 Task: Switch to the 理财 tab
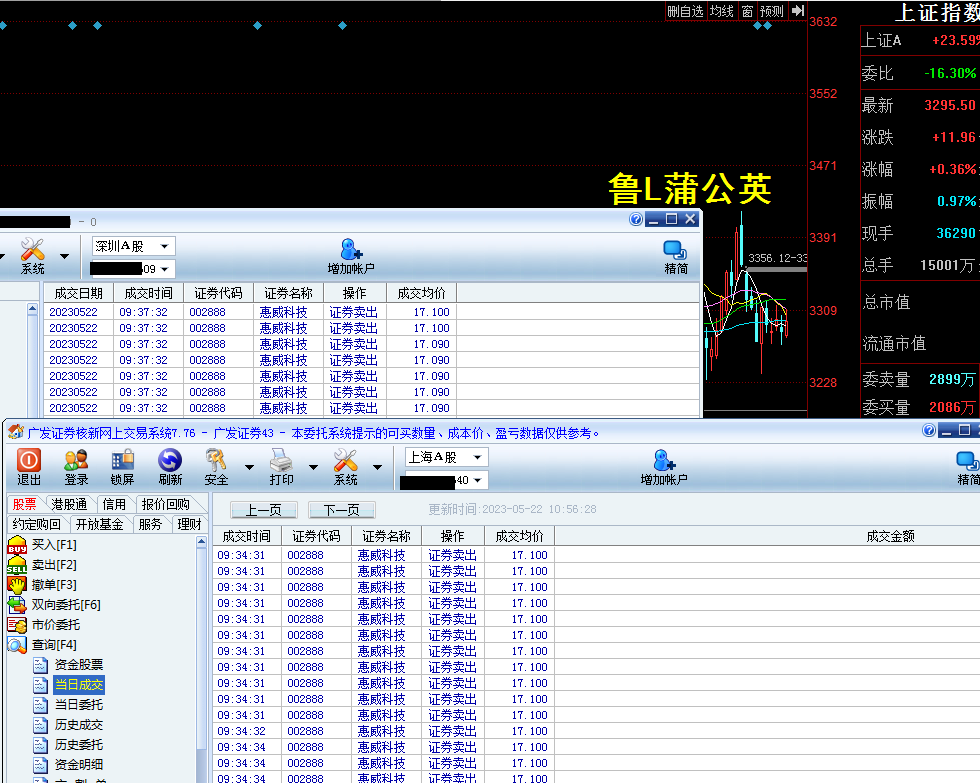189,524
